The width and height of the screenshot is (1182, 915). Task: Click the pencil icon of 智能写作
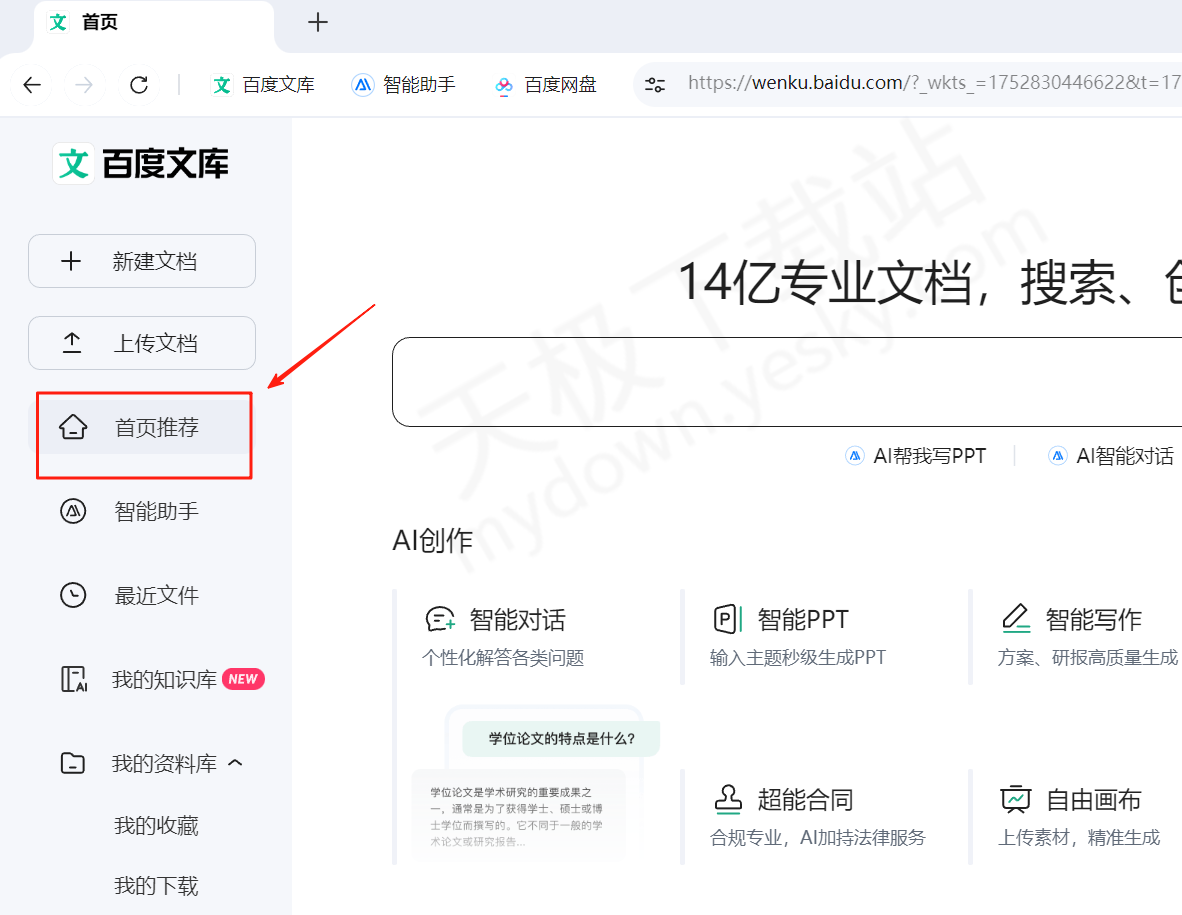1016,619
